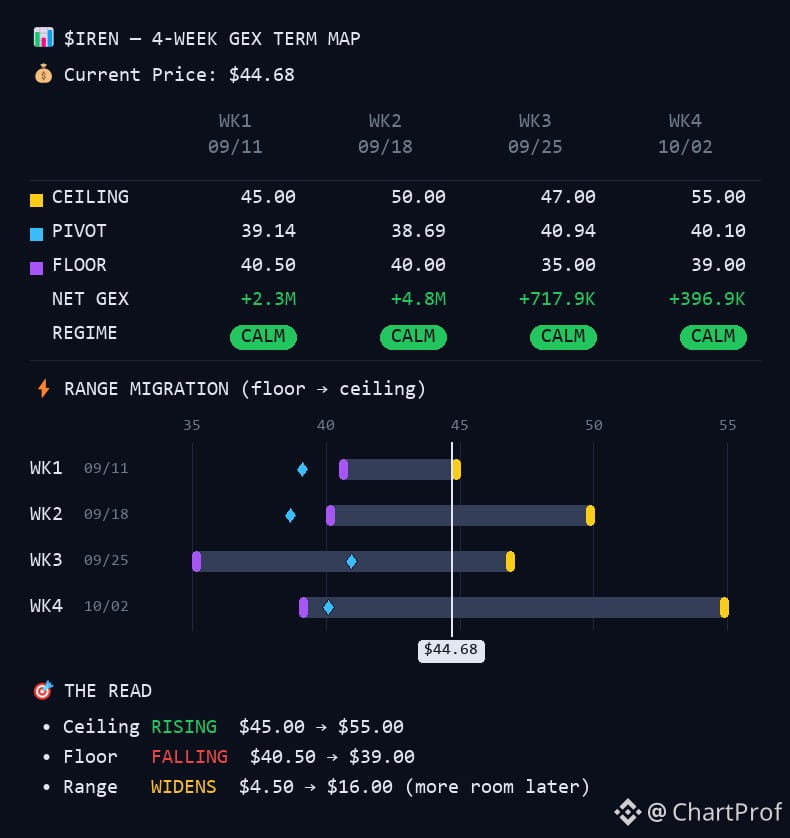Click the bar chart icon beside $IREN
The image size is (790, 838).
43,37
